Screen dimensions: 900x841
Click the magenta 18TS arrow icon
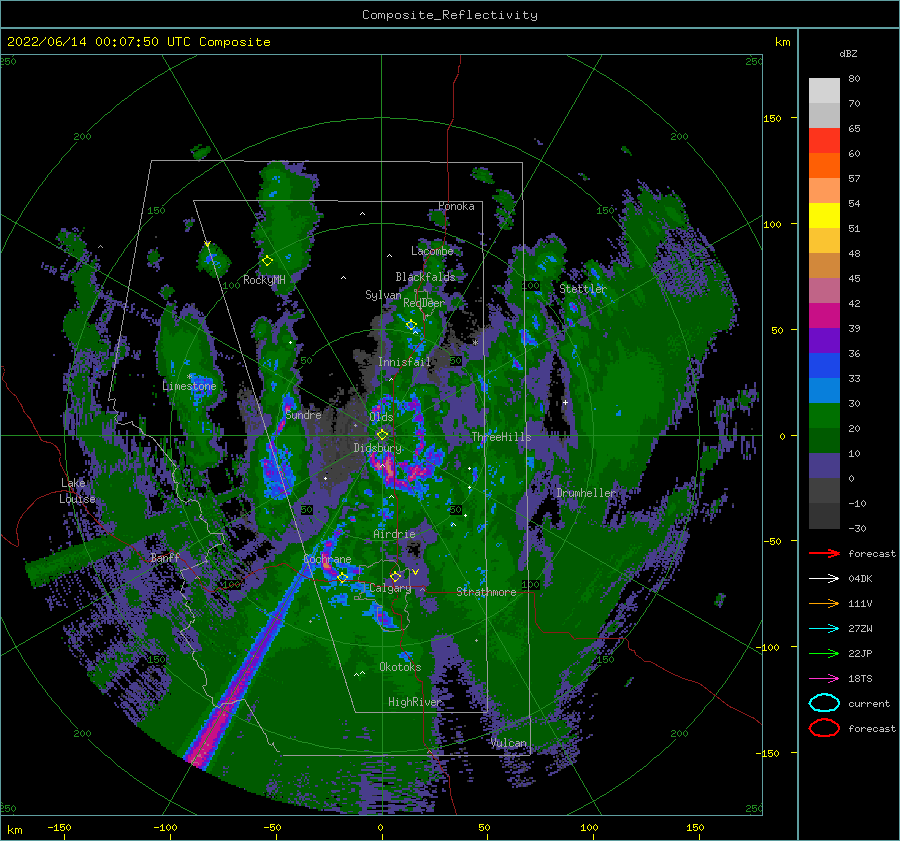pyautogui.click(x=824, y=679)
